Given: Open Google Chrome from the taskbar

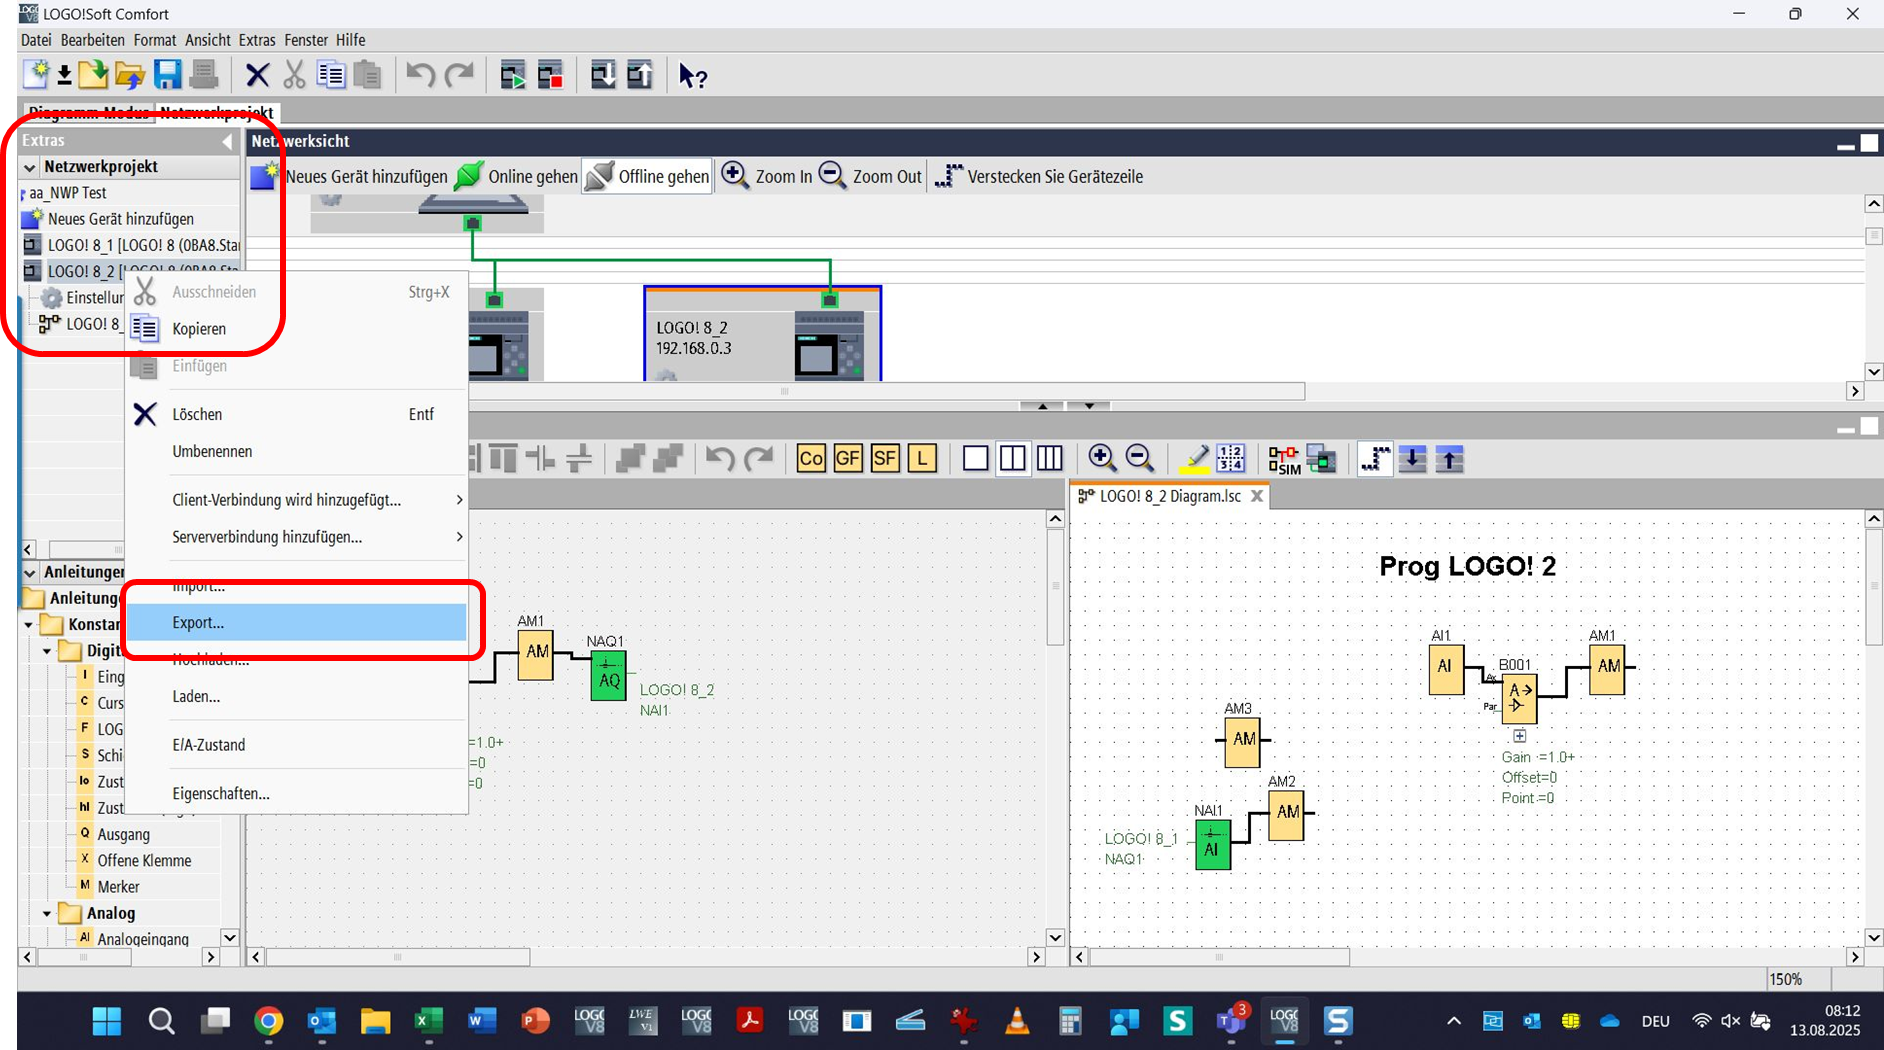Looking at the screenshot, I should [x=268, y=1021].
